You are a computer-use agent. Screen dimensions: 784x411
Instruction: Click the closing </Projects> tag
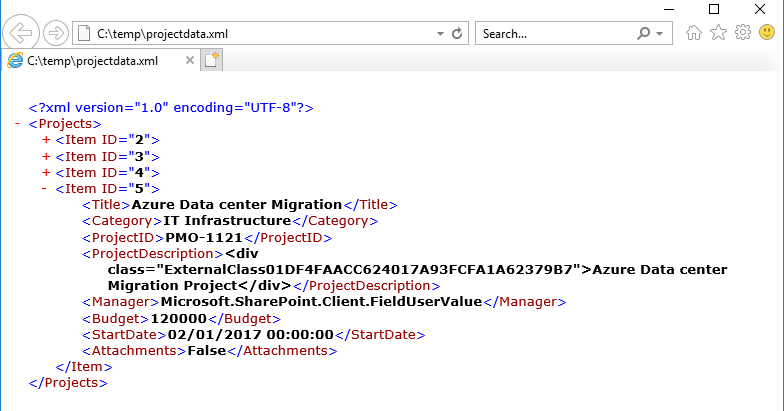click(68, 382)
